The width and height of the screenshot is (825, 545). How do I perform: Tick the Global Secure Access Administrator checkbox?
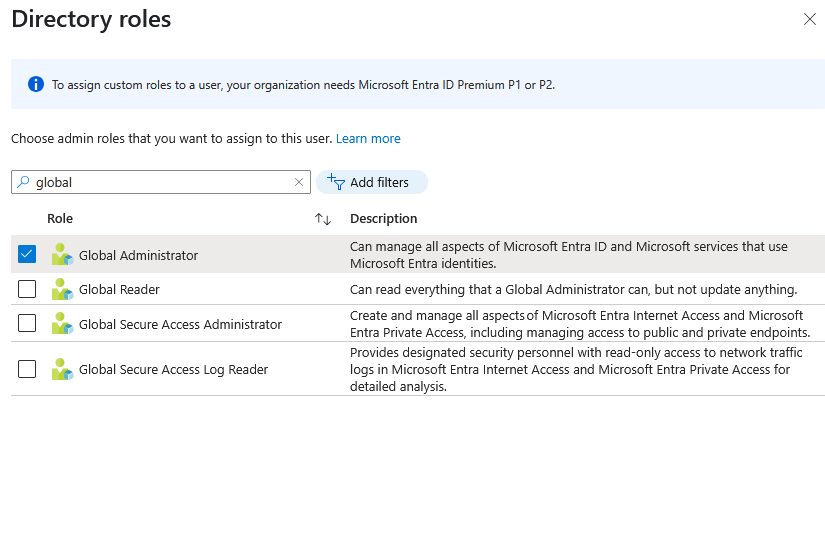27,323
